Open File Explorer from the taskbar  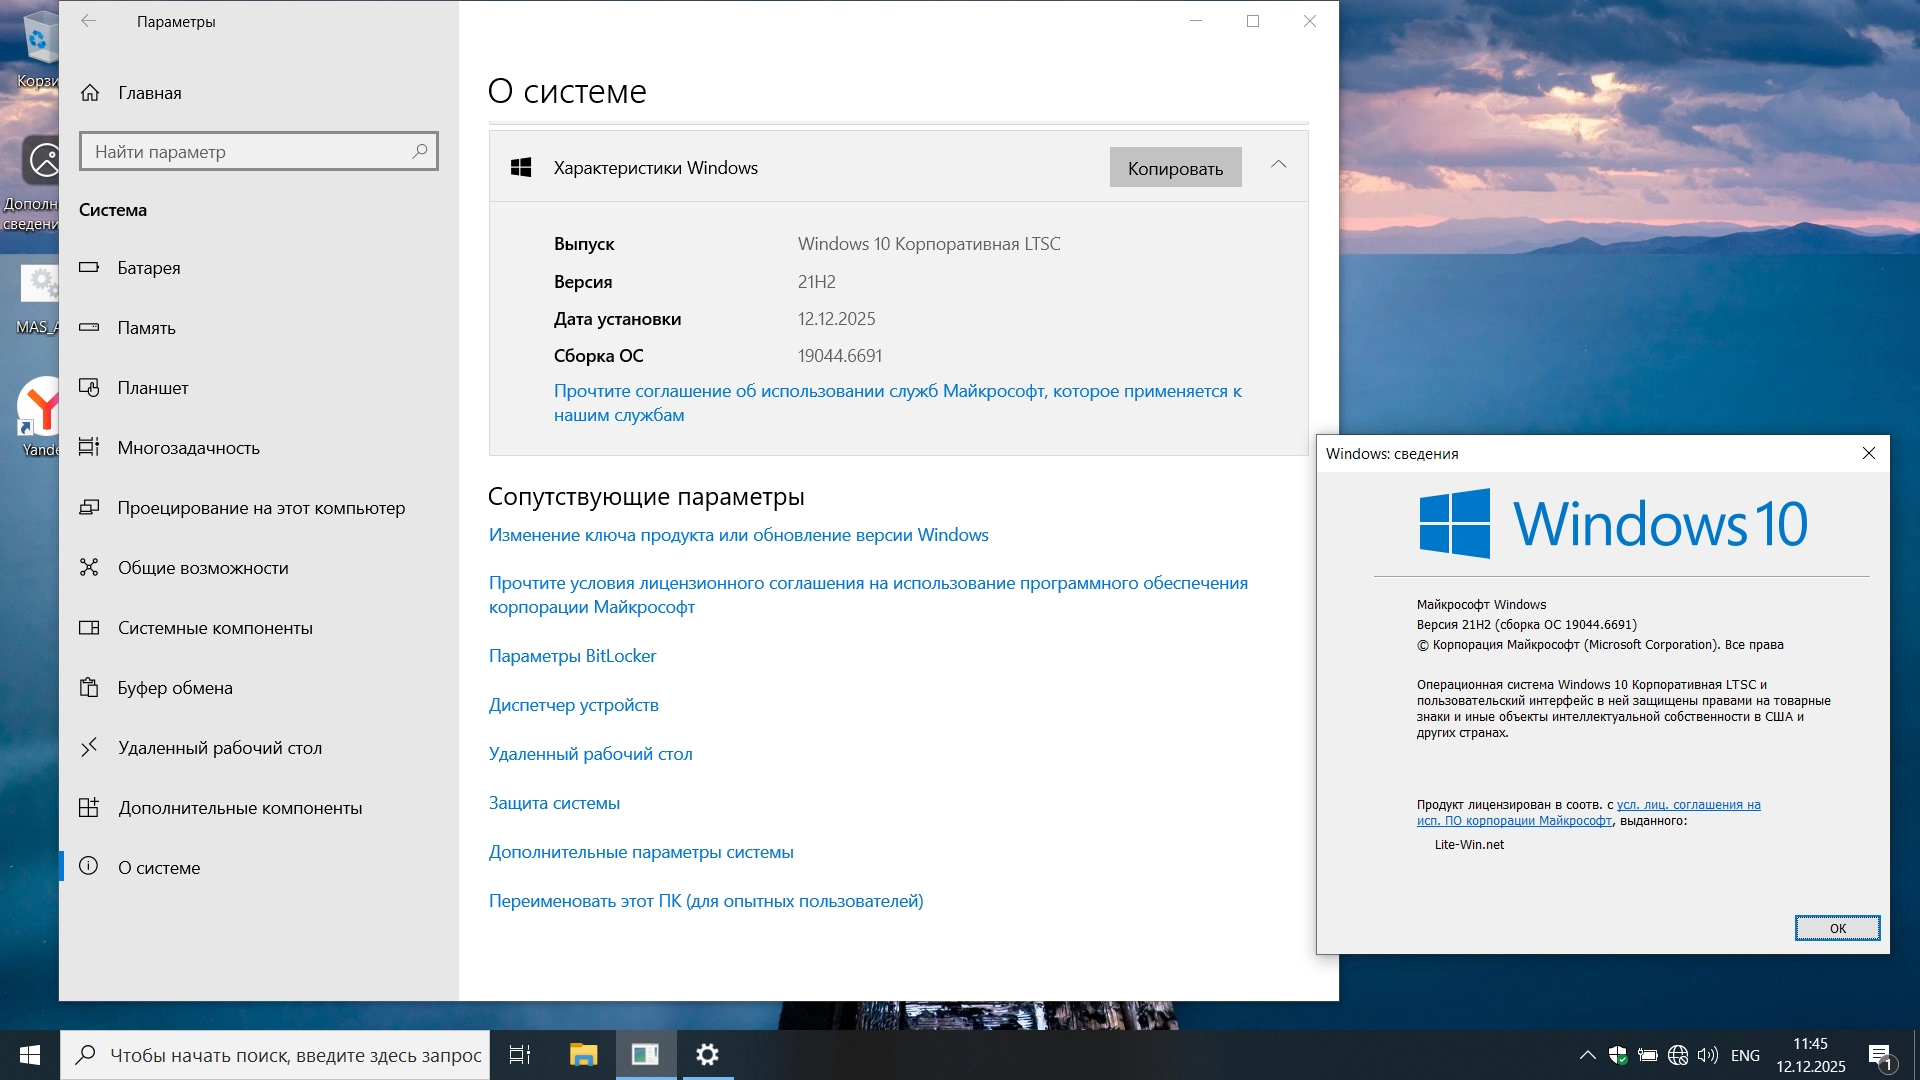tap(583, 1055)
